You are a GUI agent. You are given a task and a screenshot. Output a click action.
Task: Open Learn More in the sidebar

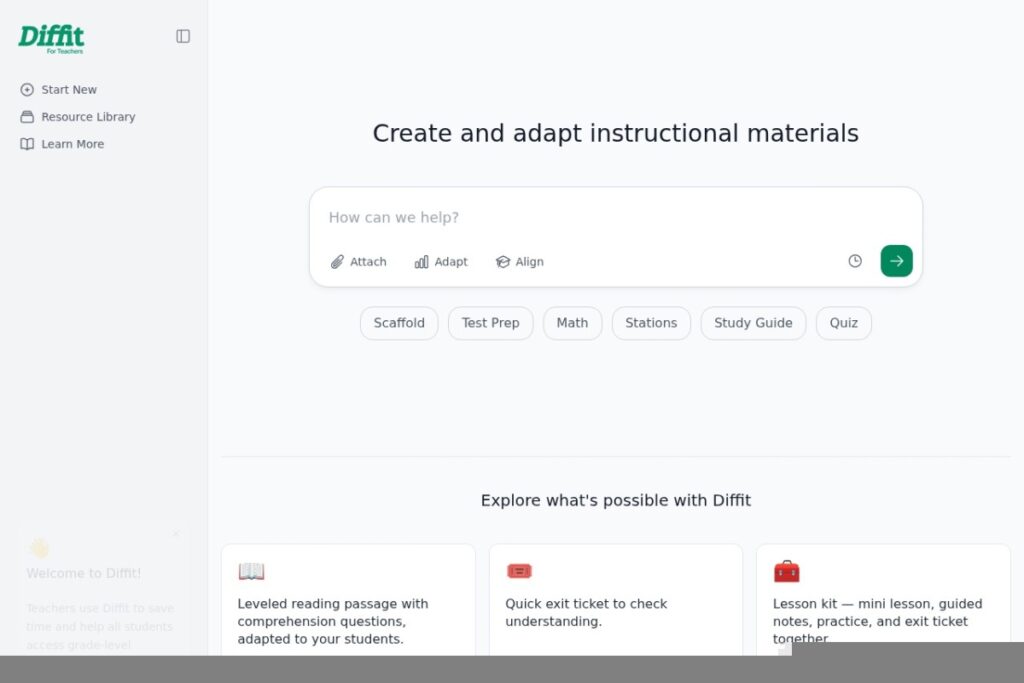tap(62, 144)
